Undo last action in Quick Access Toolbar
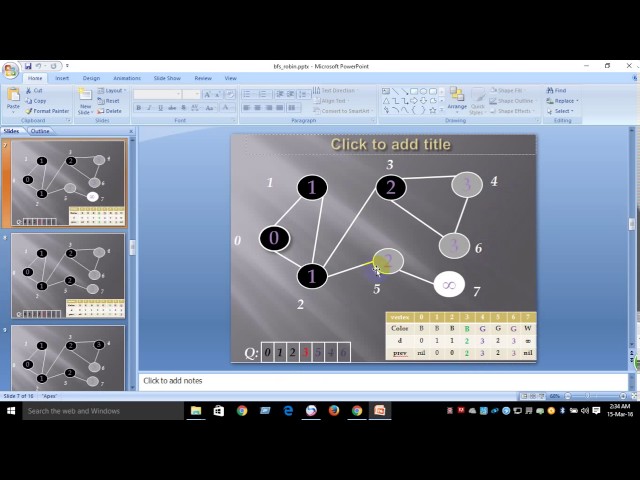 (x=38, y=66)
